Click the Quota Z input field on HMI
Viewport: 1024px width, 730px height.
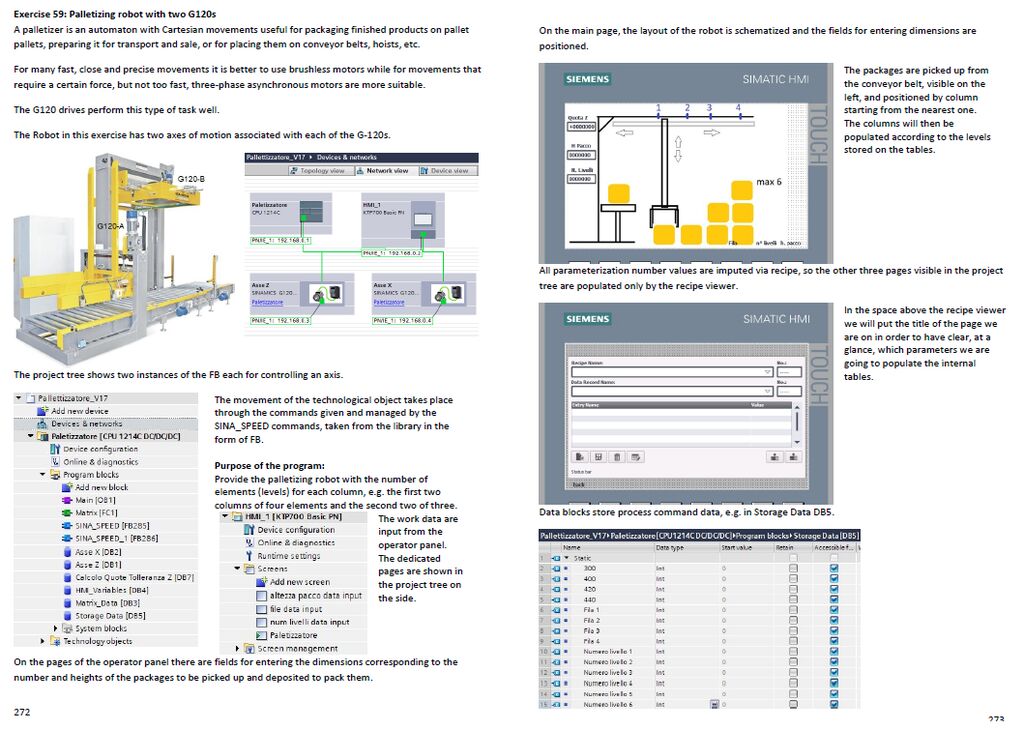(x=581, y=127)
